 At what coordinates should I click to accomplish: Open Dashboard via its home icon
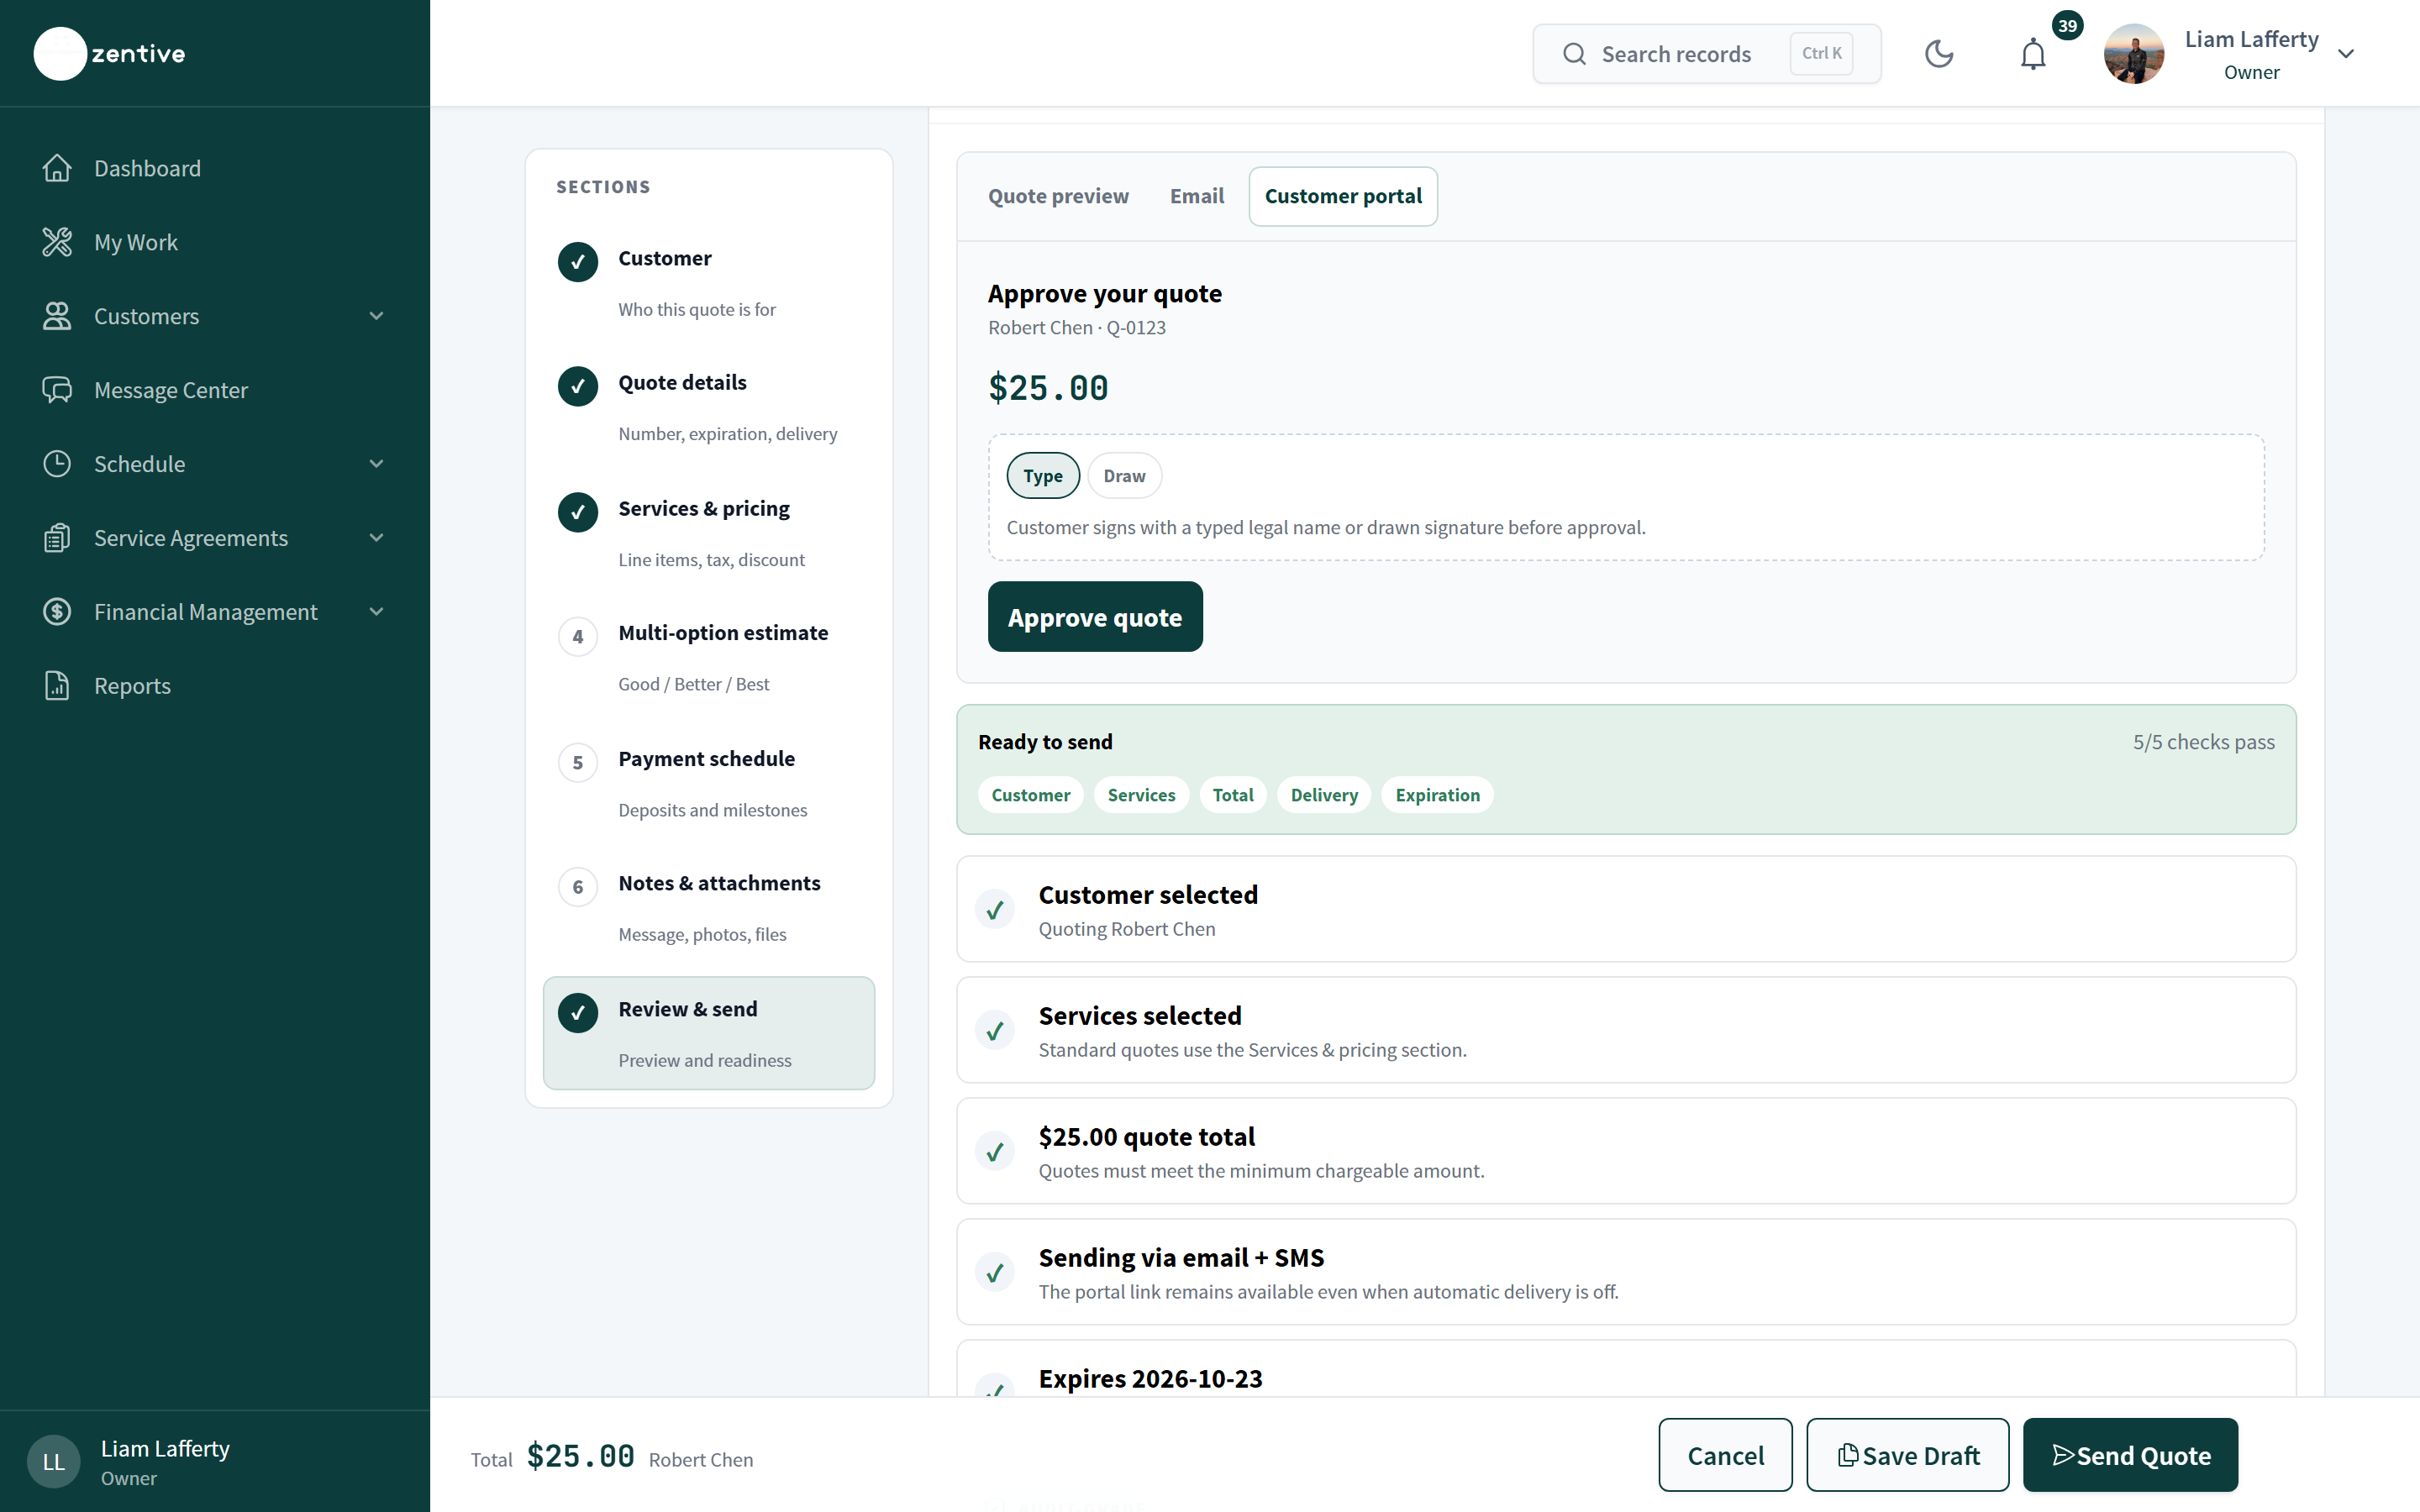point(57,168)
